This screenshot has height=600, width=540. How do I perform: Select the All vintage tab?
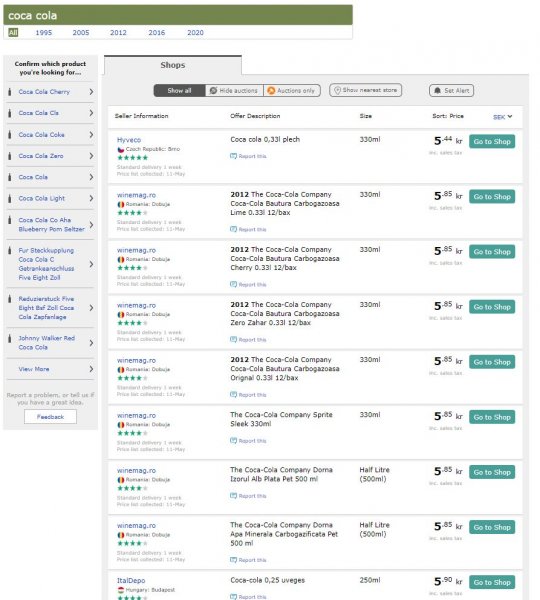[13, 33]
